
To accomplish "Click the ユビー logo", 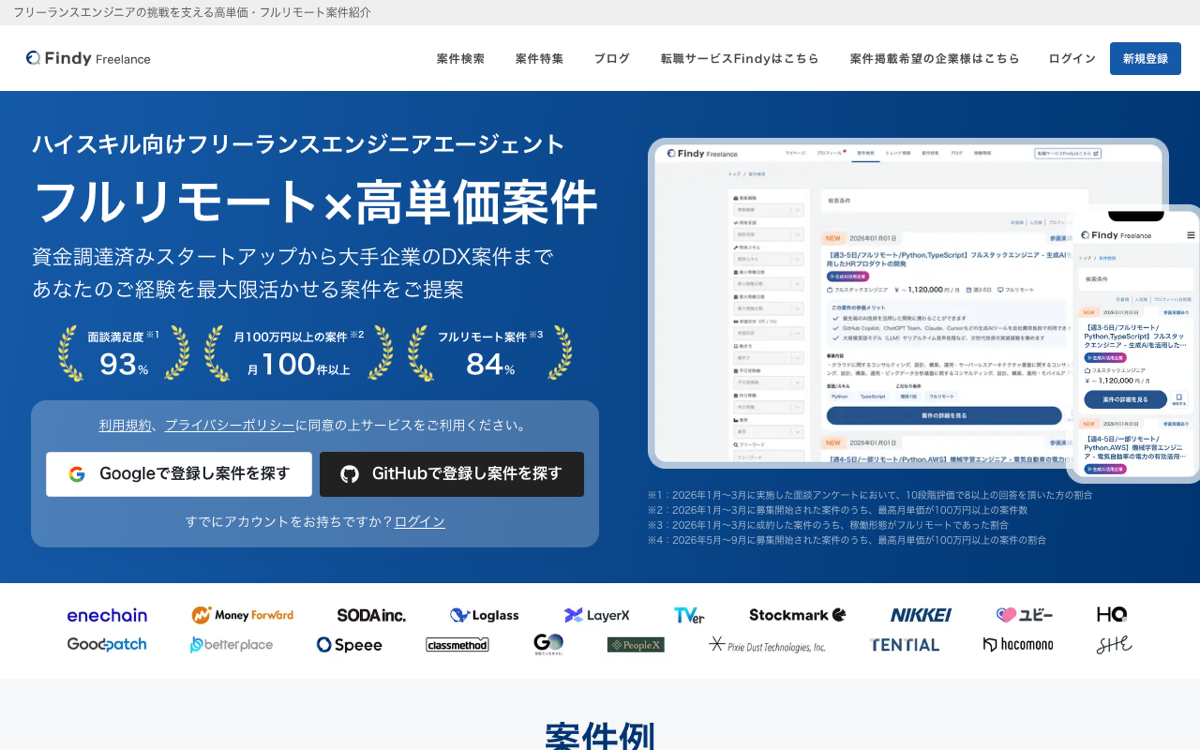I will [x=1024, y=615].
